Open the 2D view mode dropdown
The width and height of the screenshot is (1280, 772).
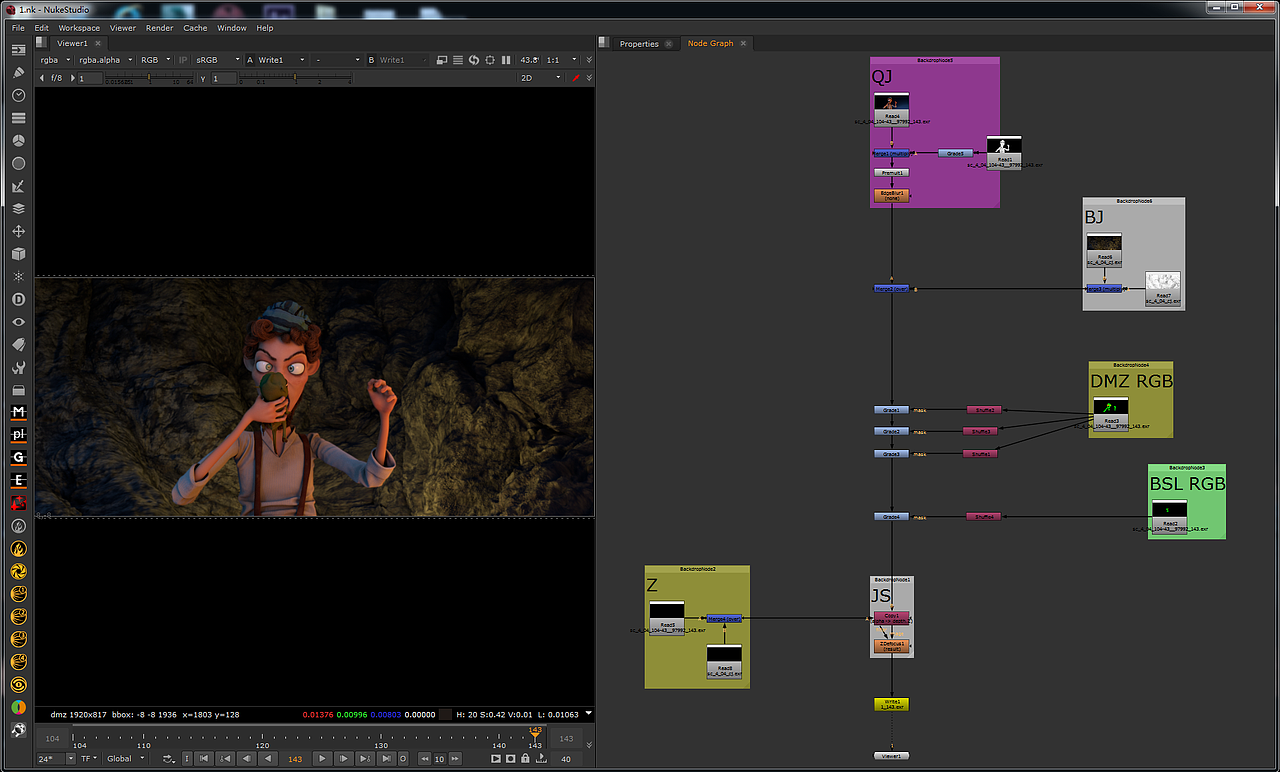[x=540, y=78]
